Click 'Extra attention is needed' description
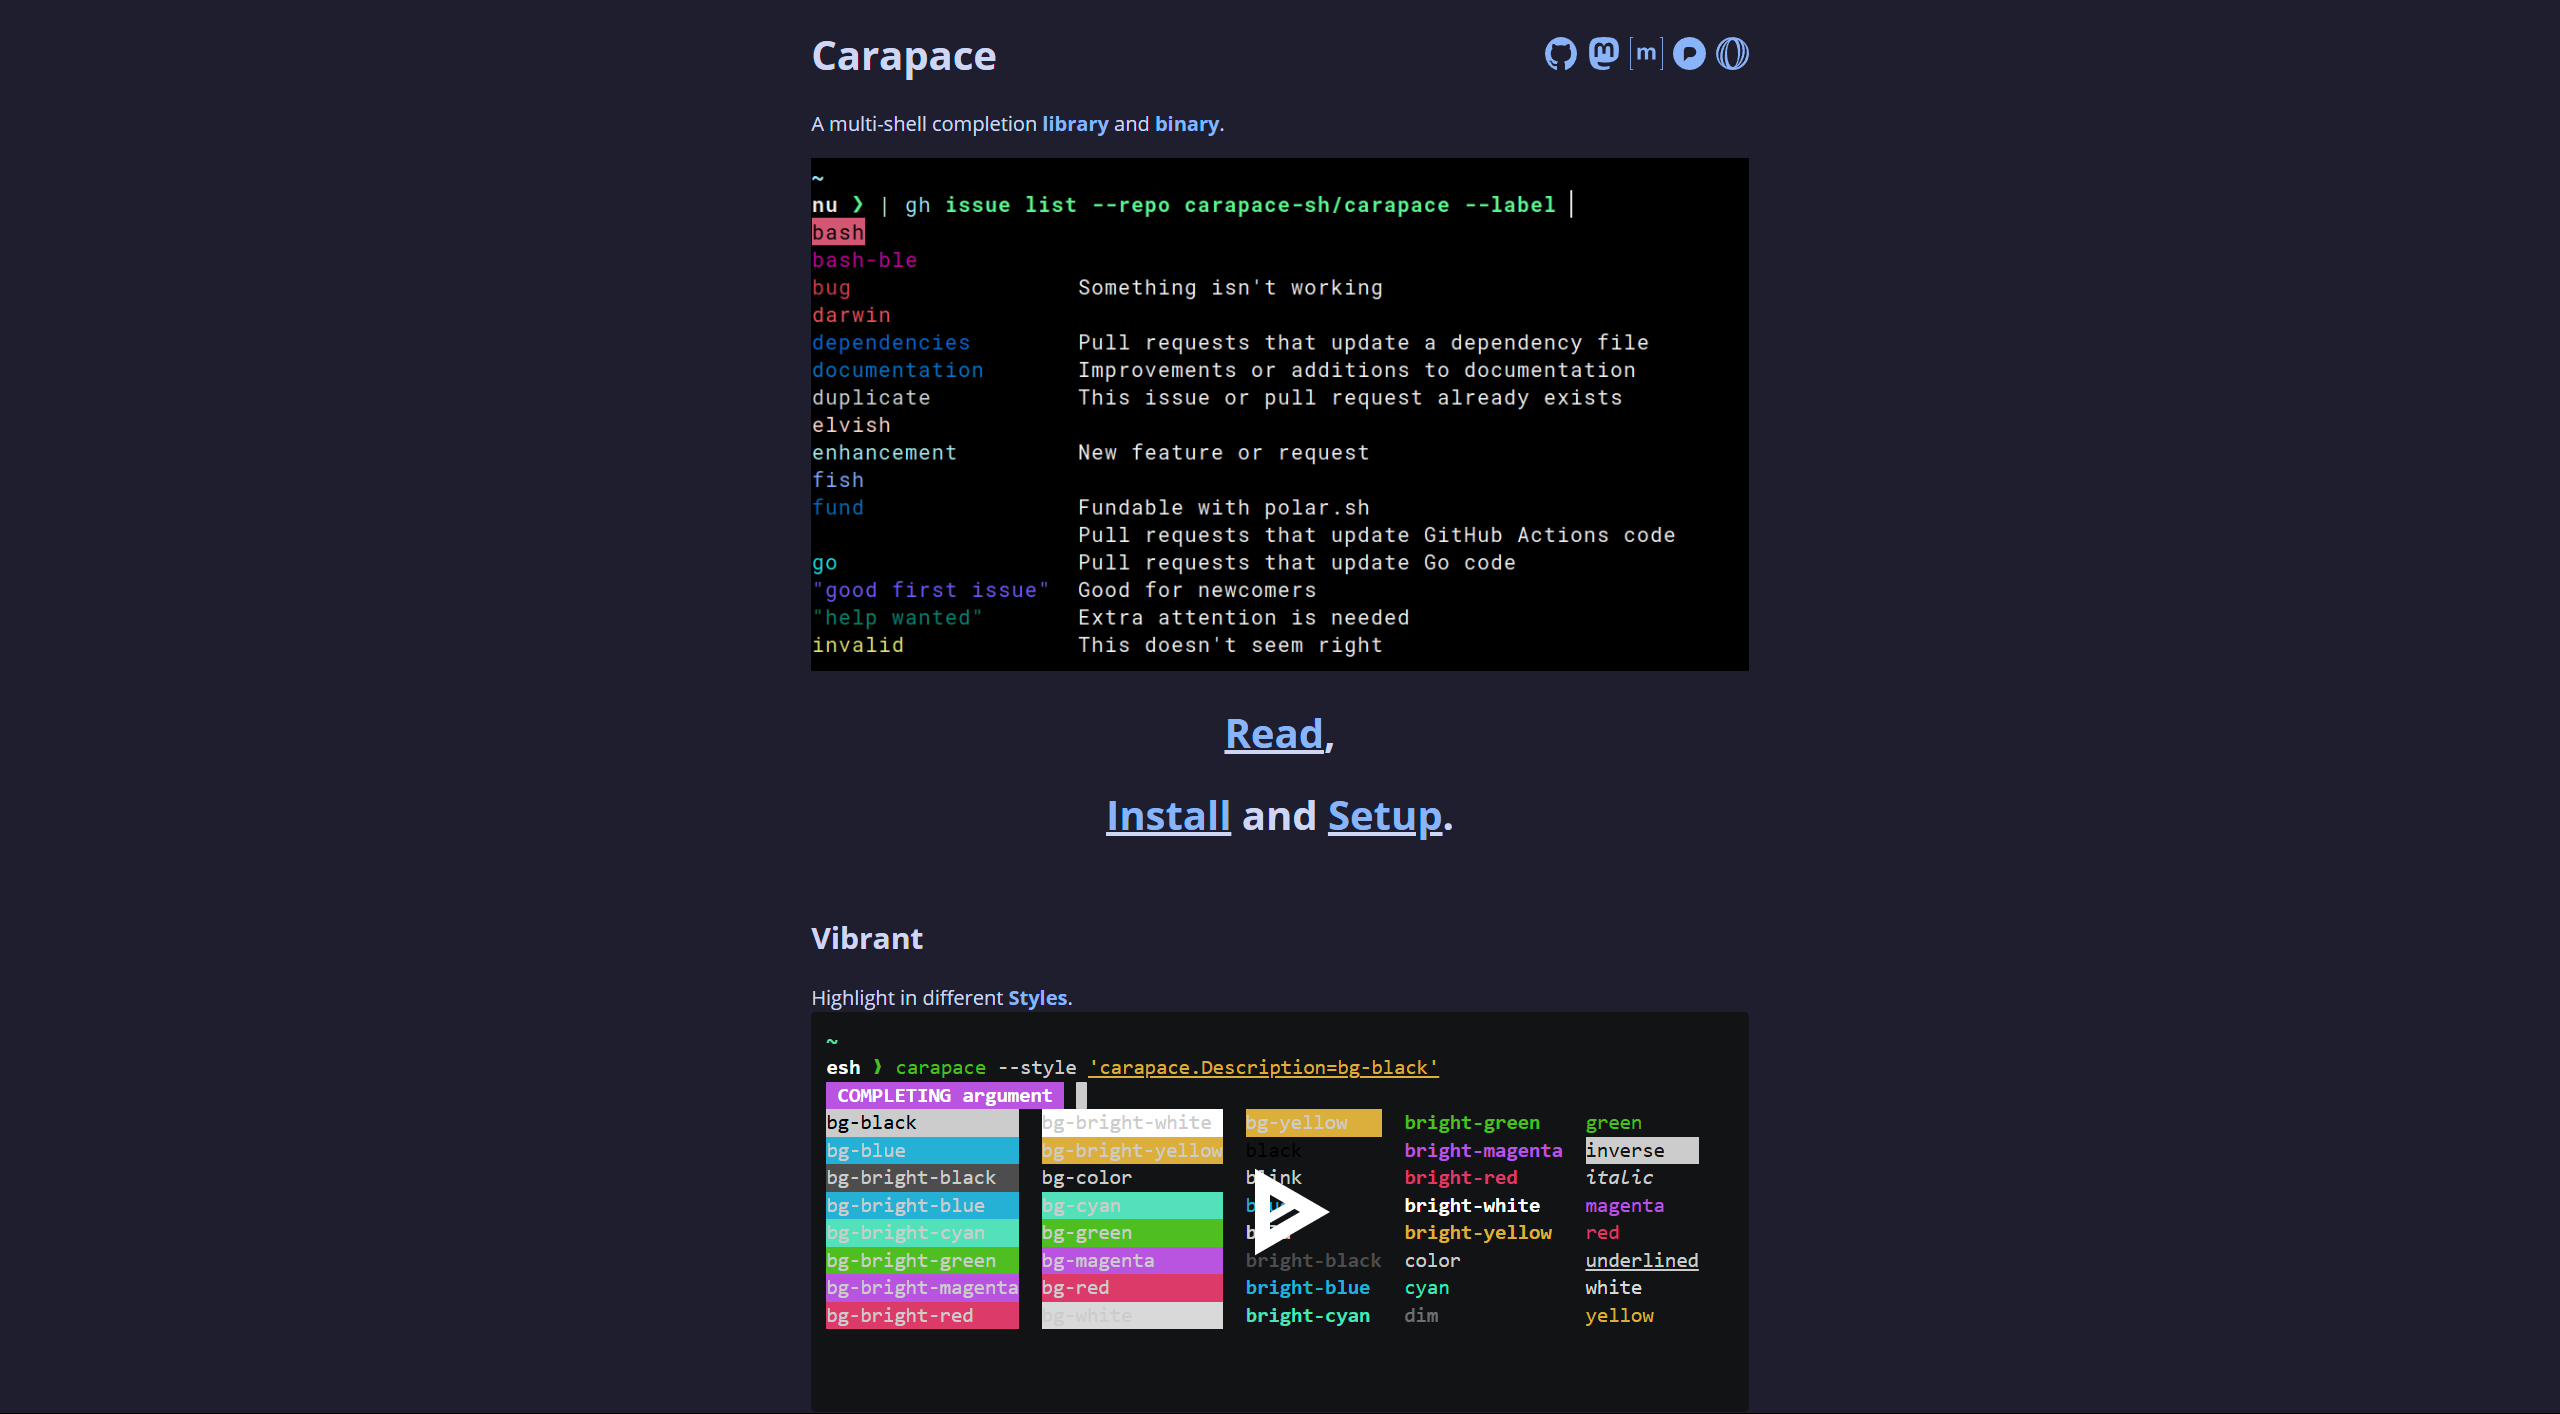 point(1244,618)
